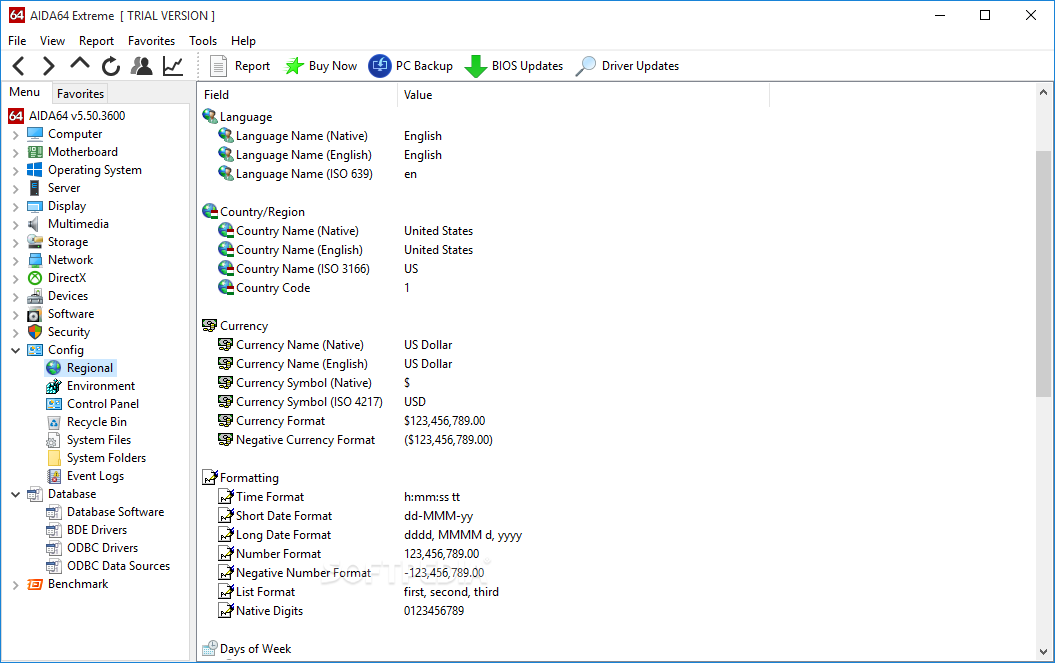Select the Event Logs icon
This screenshot has width=1055, height=663.
[54, 476]
